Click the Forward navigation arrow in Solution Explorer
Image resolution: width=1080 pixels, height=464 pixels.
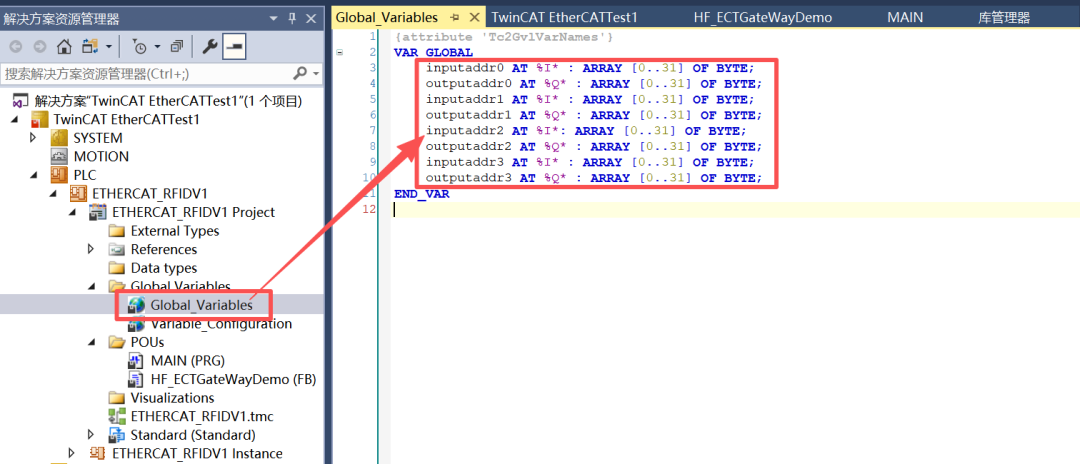click(x=40, y=46)
